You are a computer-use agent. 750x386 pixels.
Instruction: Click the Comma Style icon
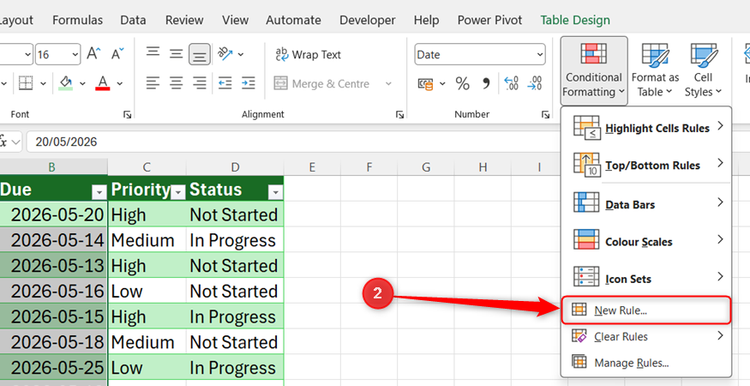(x=486, y=84)
